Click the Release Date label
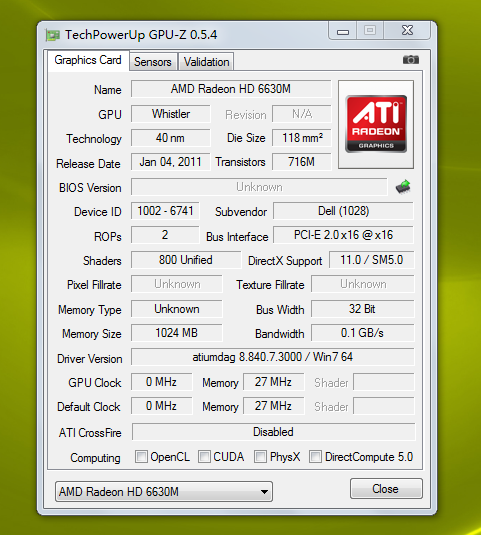The width and height of the screenshot is (481, 535). click(x=88, y=164)
